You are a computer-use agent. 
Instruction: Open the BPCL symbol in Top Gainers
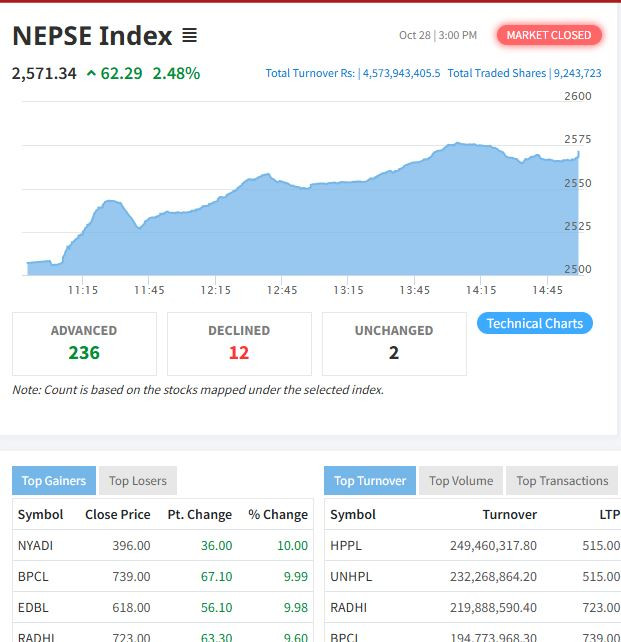[x=34, y=576]
